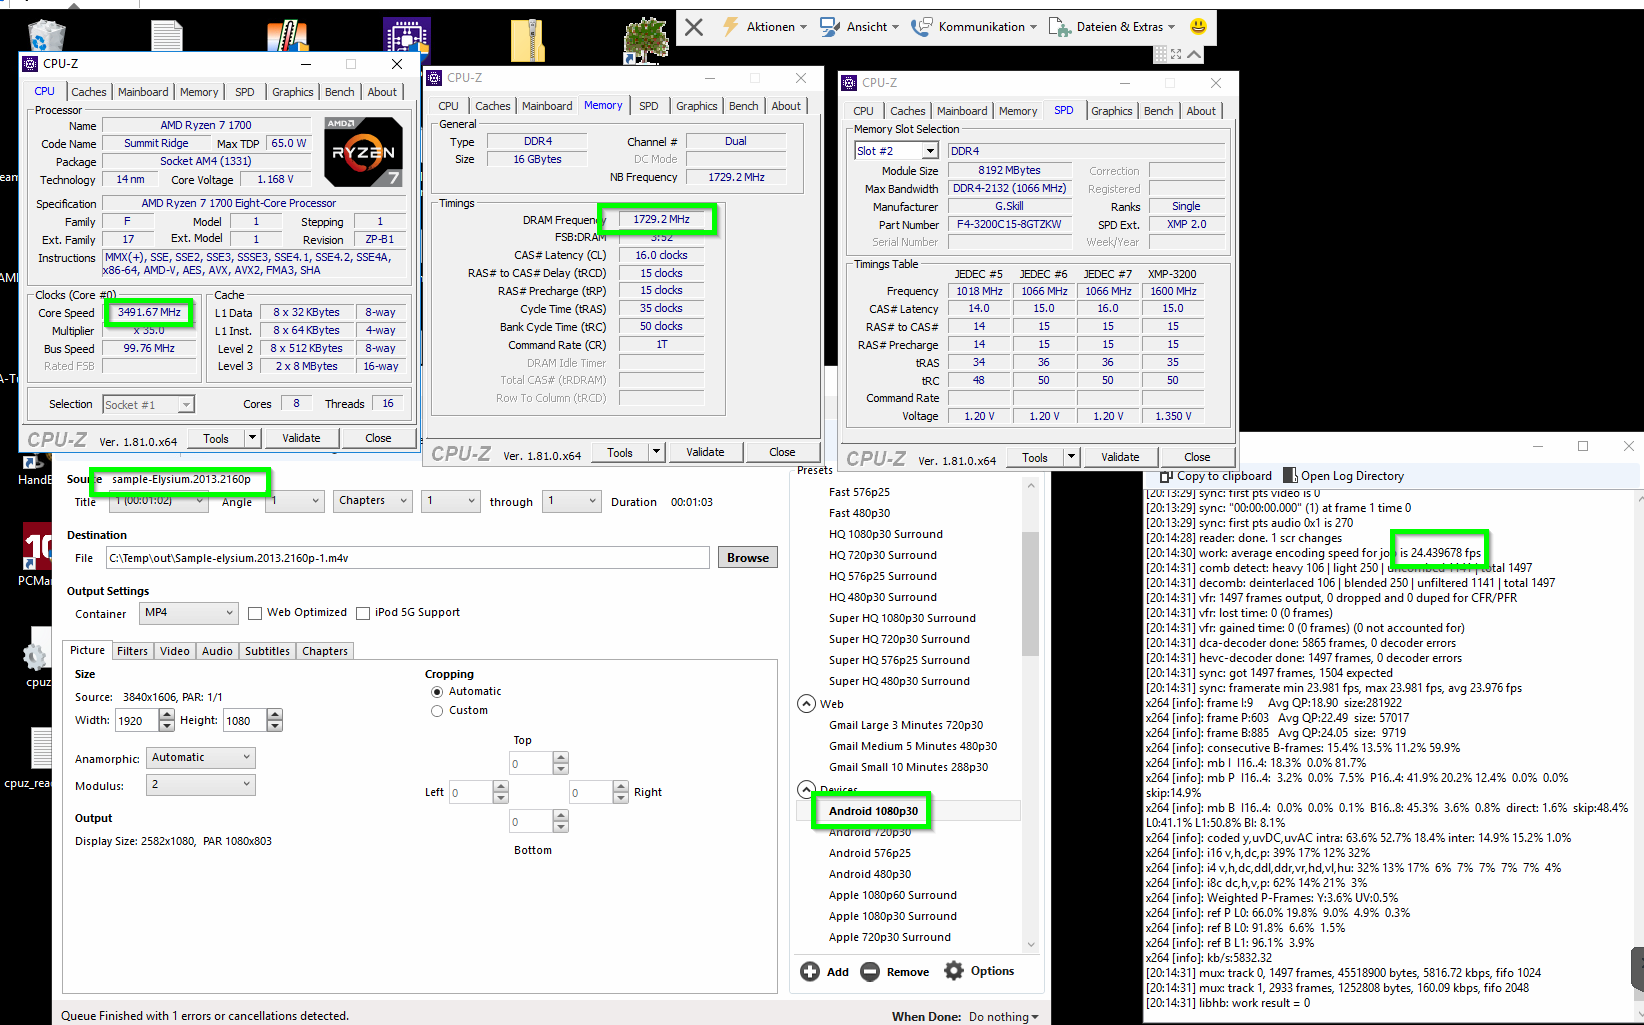Collapse the Web presets group
Screen dimensions: 1644x1025
pos(807,704)
